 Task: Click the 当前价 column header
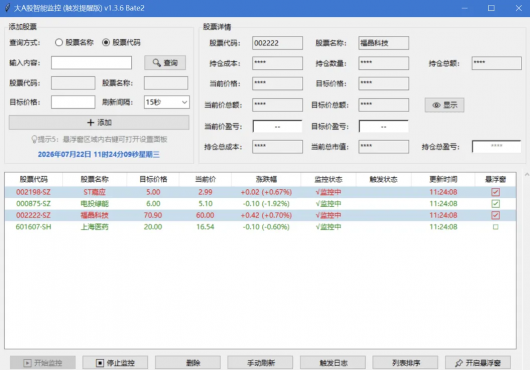pyautogui.click(x=205, y=179)
